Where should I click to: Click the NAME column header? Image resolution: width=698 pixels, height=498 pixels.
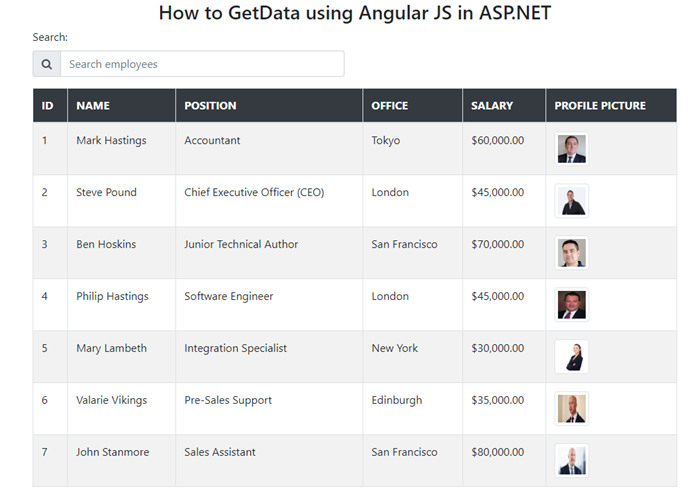[93, 105]
